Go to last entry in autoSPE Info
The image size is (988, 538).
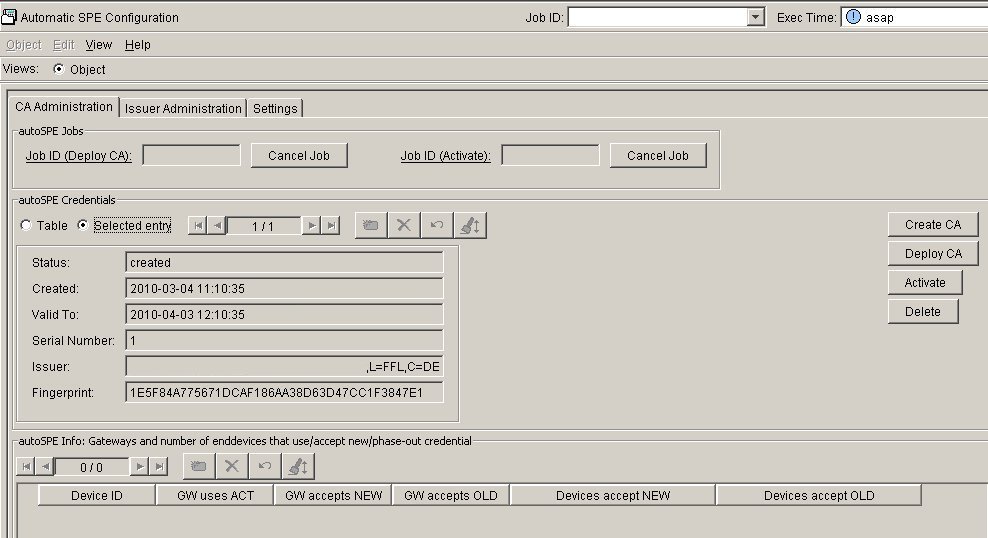(159, 467)
